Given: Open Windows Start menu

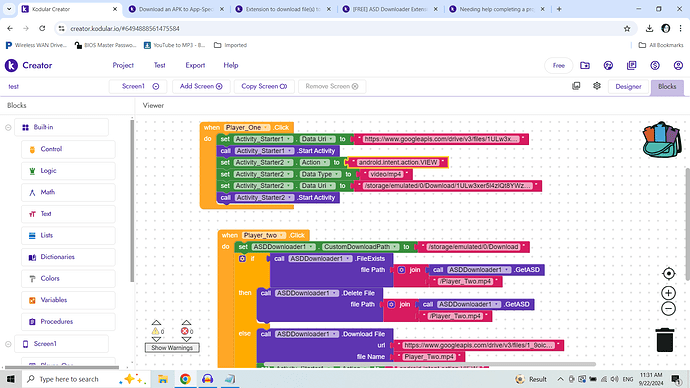Looking at the screenshot, I should click(x=10, y=379).
